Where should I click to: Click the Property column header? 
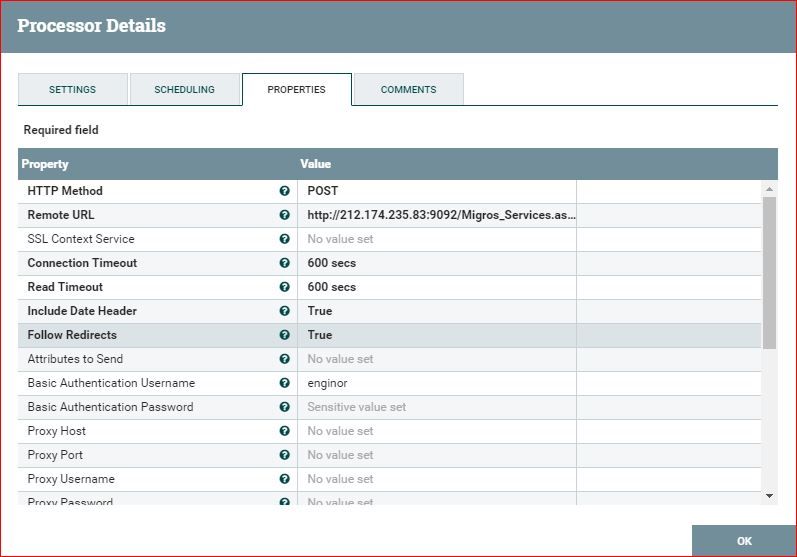pos(45,164)
